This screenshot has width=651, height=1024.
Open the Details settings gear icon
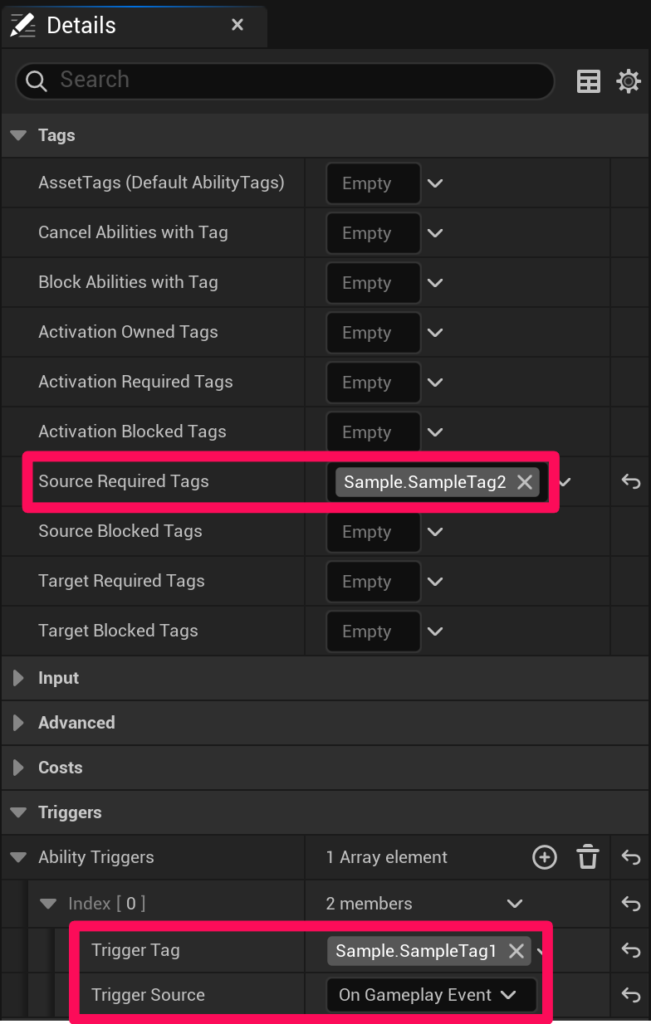tap(628, 82)
